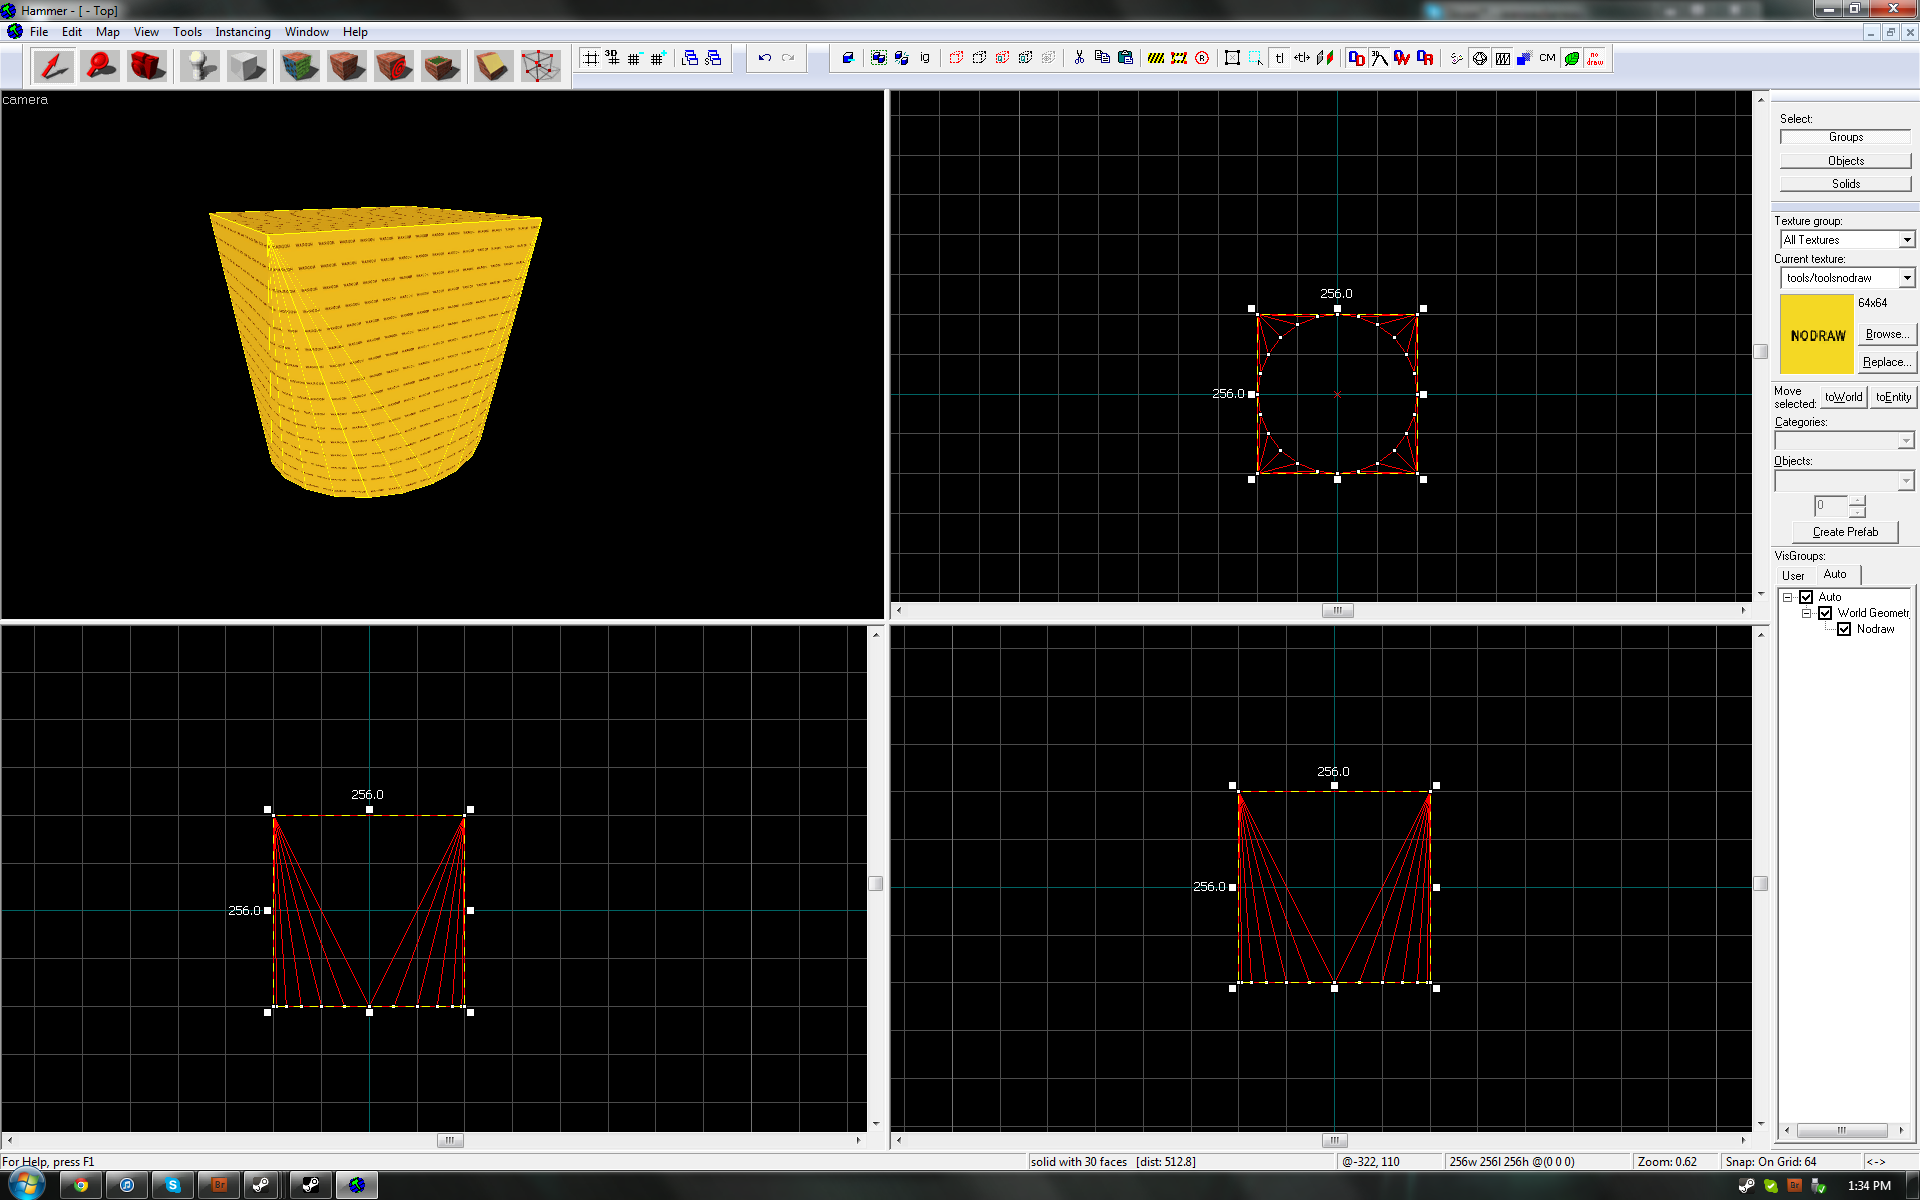
Task: Open the File menu
Action: pyautogui.click(x=39, y=32)
